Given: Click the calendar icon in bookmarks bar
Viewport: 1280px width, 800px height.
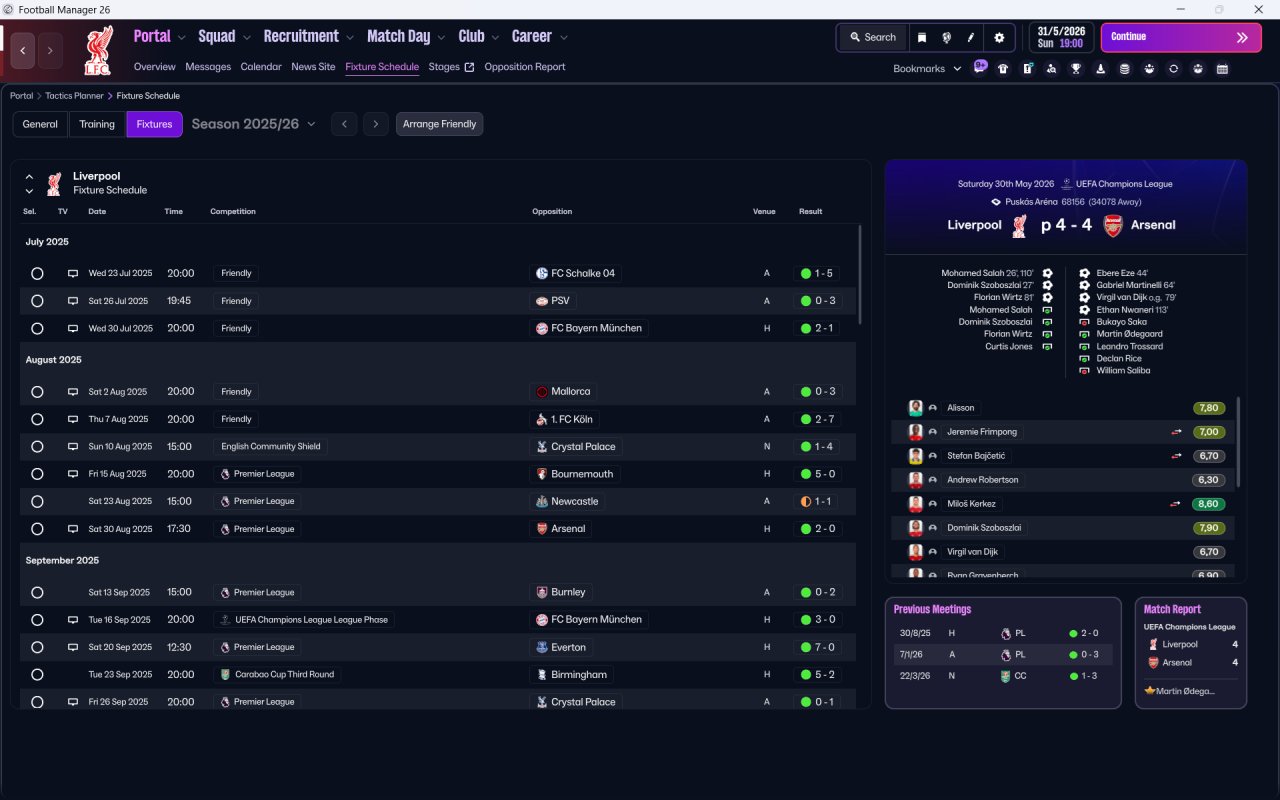Looking at the screenshot, I should pos(1222,69).
